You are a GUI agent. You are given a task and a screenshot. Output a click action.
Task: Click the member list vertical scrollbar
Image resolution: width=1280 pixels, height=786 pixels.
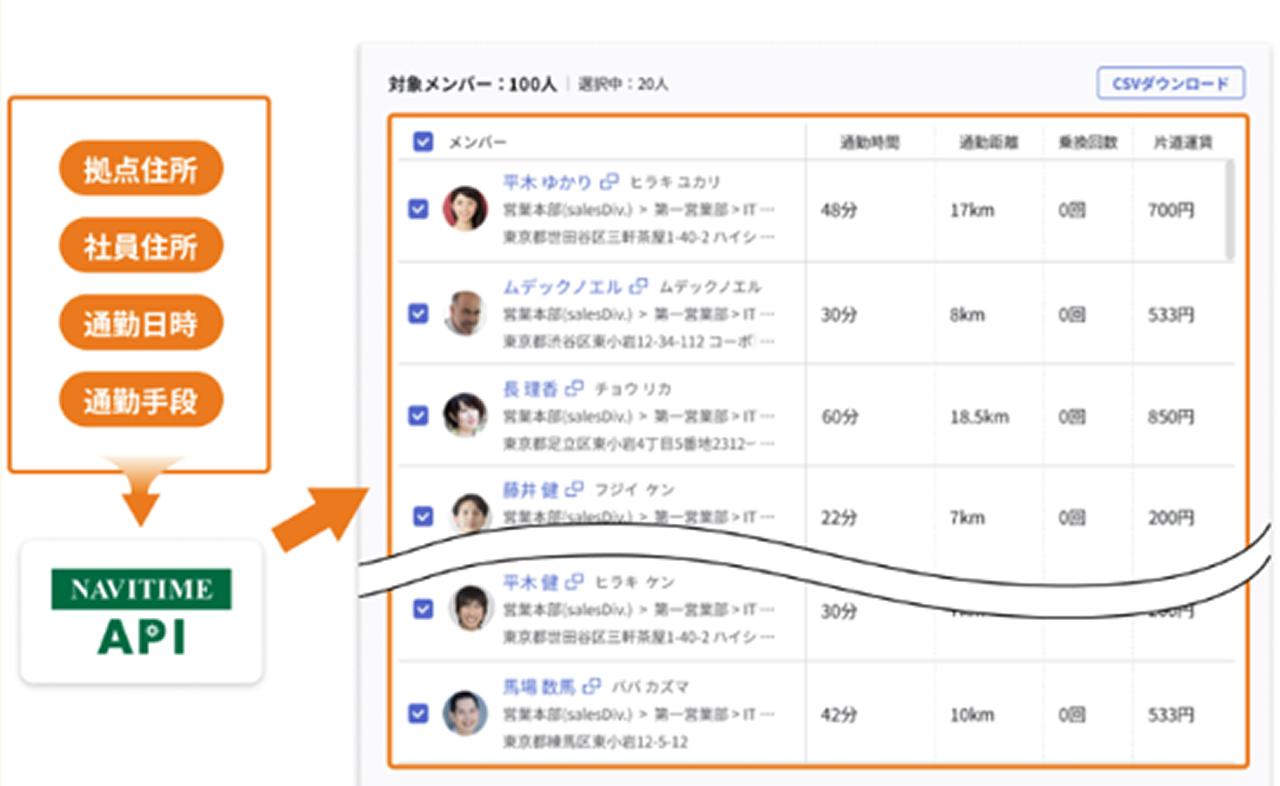pyautogui.click(x=1229, y=210)
